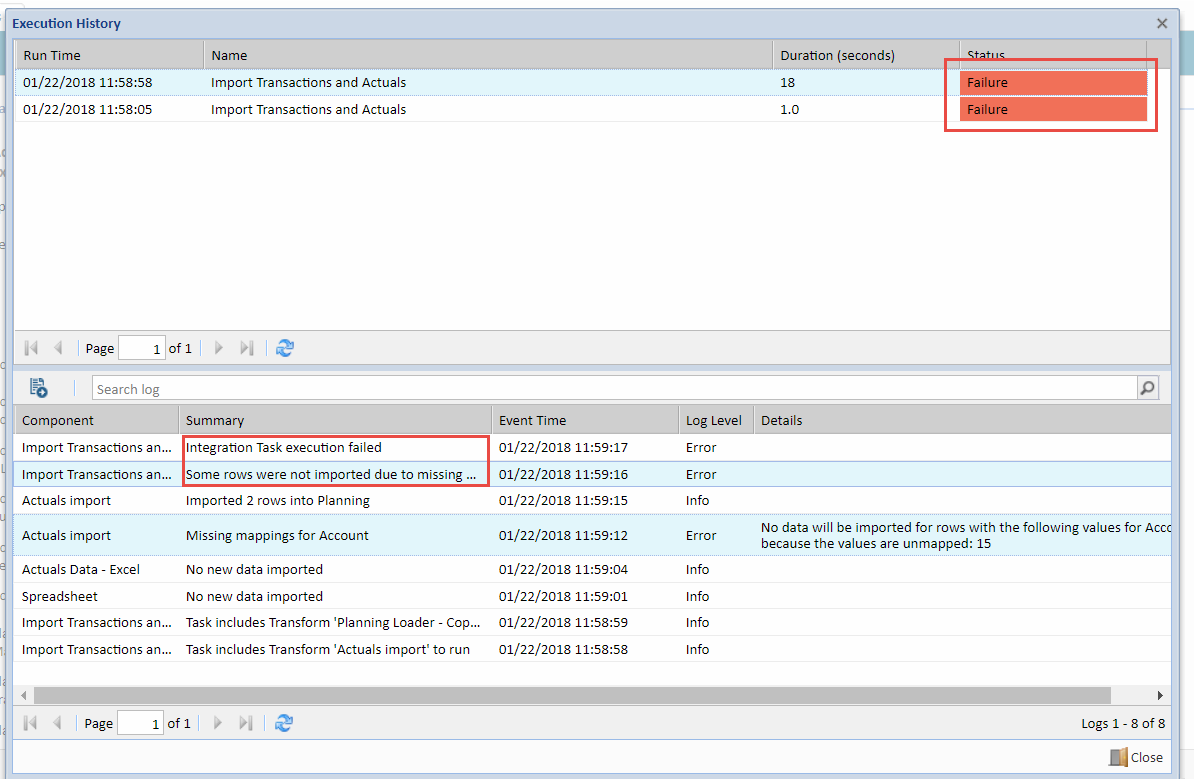Go to first page in execution history pager
Screen dimensions: 1194x779
[31, 348]
